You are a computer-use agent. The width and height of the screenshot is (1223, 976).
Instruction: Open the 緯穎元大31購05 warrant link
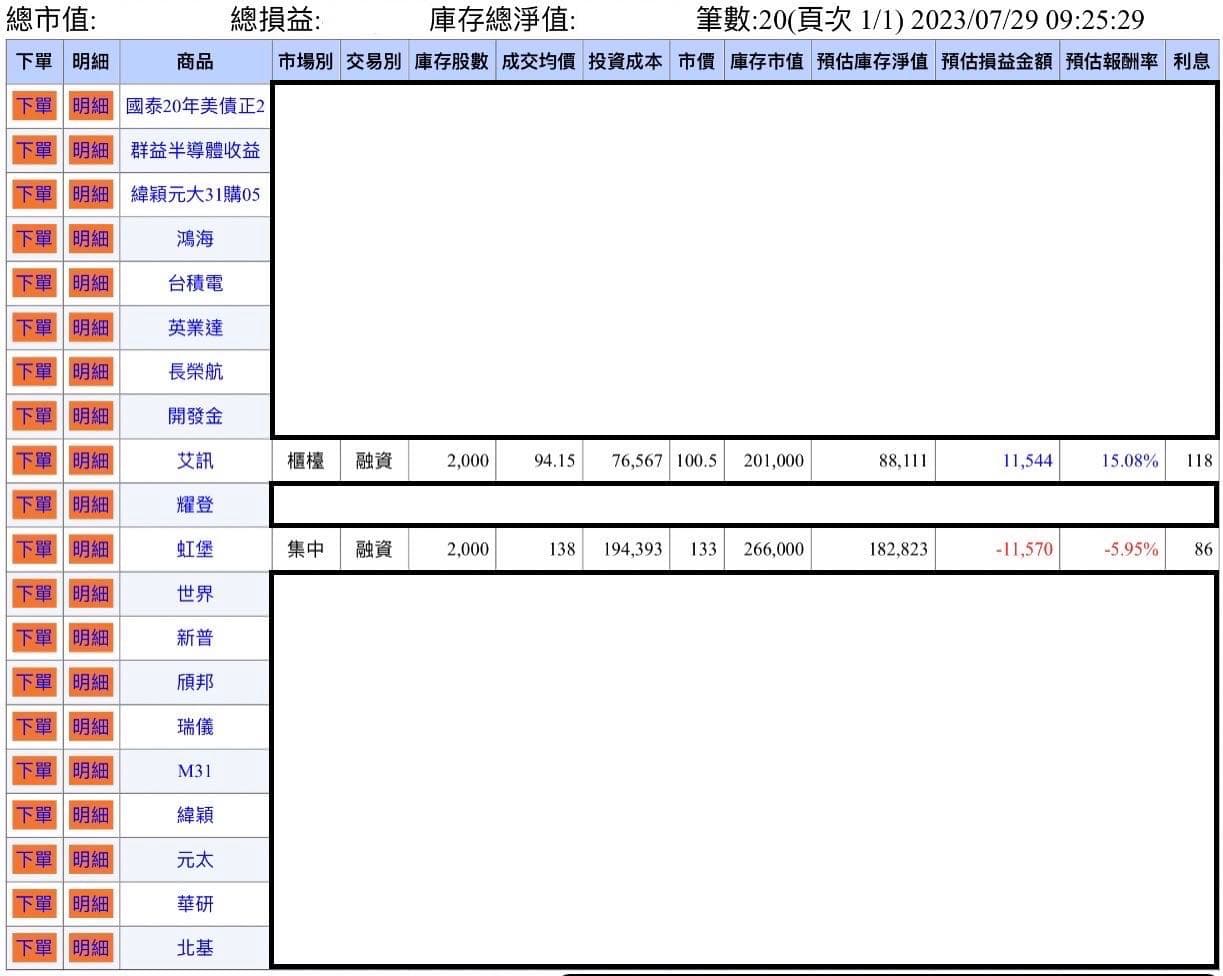[195, 194]
